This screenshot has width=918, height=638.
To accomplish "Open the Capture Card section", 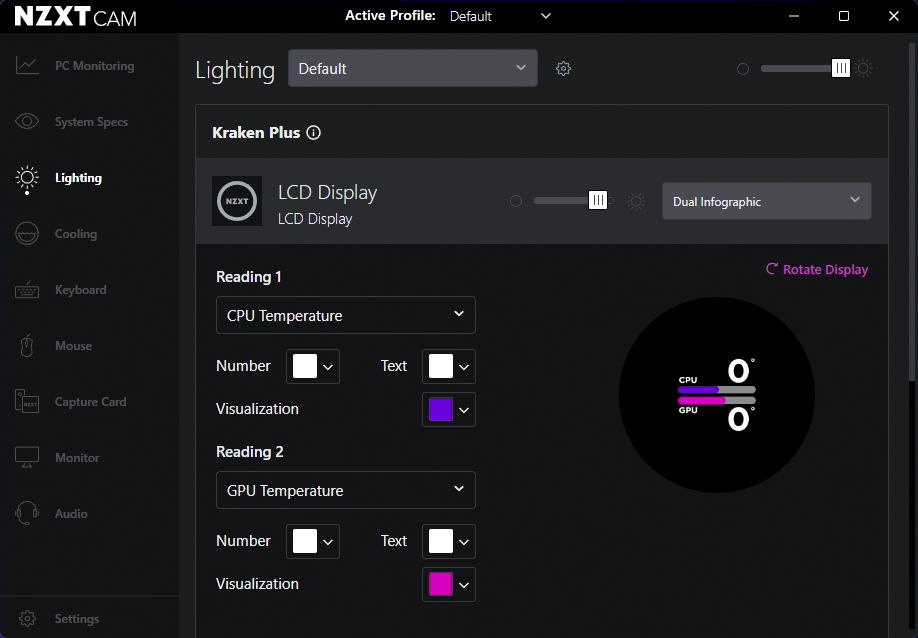I will 90,401.
